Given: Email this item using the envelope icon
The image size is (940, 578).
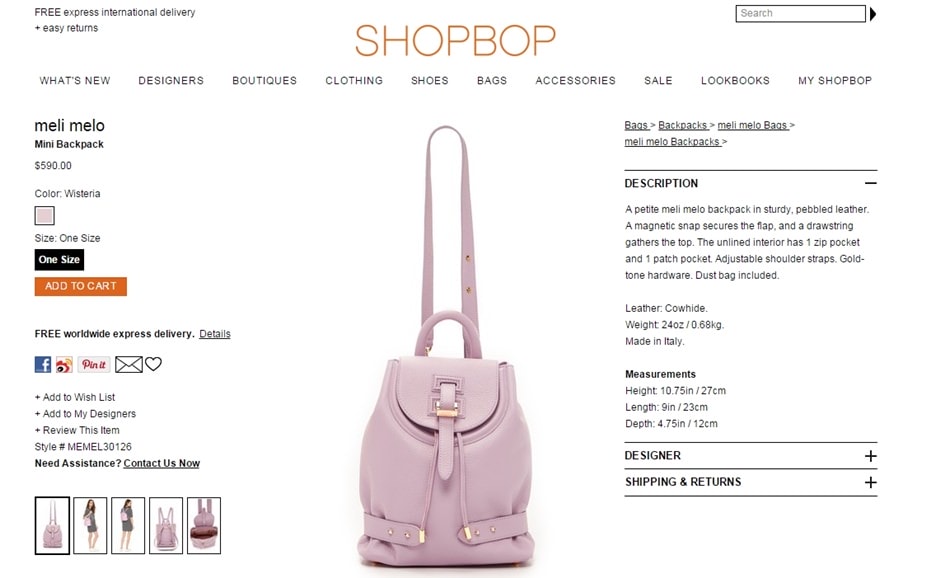Looking at the screenshot, I should (x=129, y=364).
